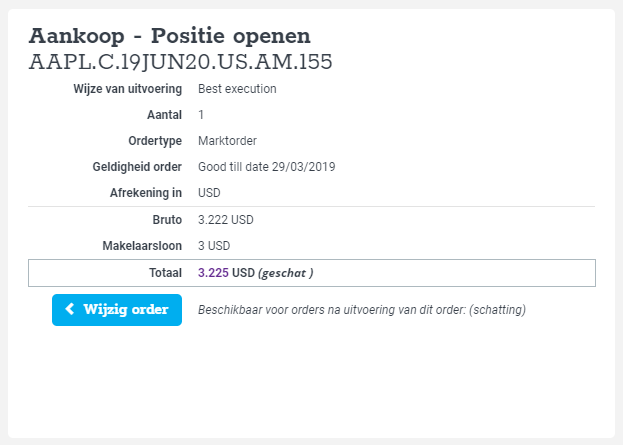Click the Afrekening in label

point(146,193)
